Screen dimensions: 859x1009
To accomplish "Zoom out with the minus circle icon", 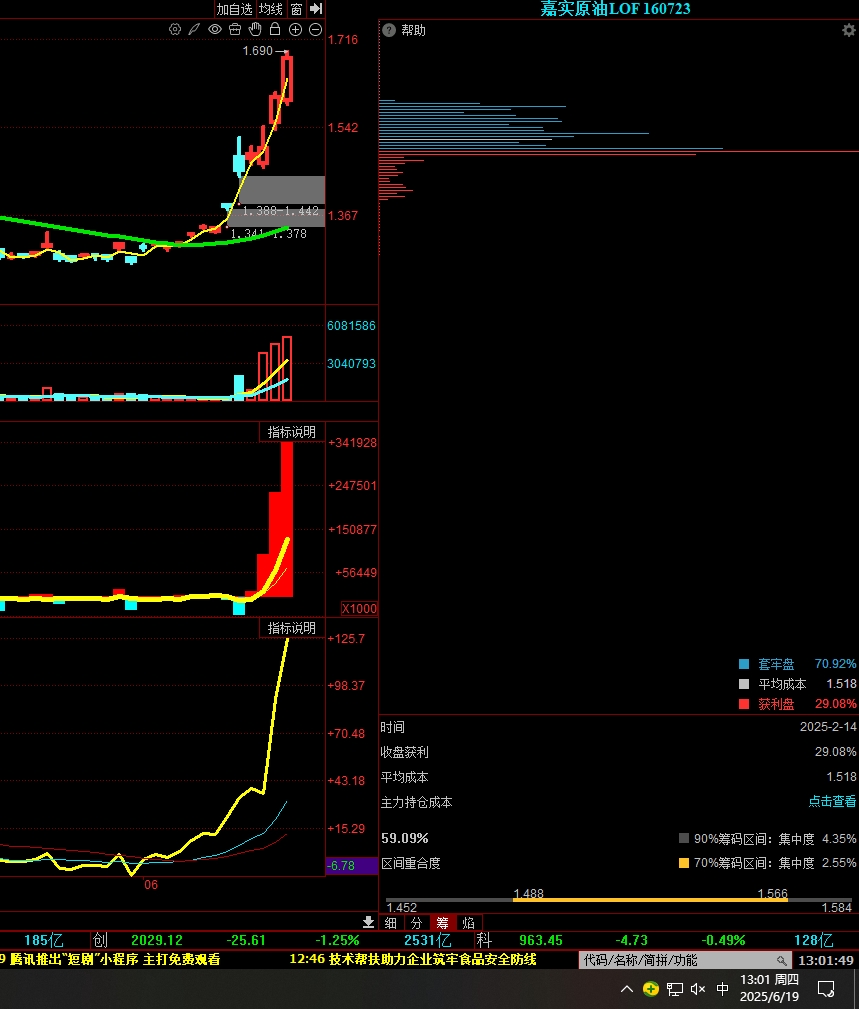I will (315, 30).
